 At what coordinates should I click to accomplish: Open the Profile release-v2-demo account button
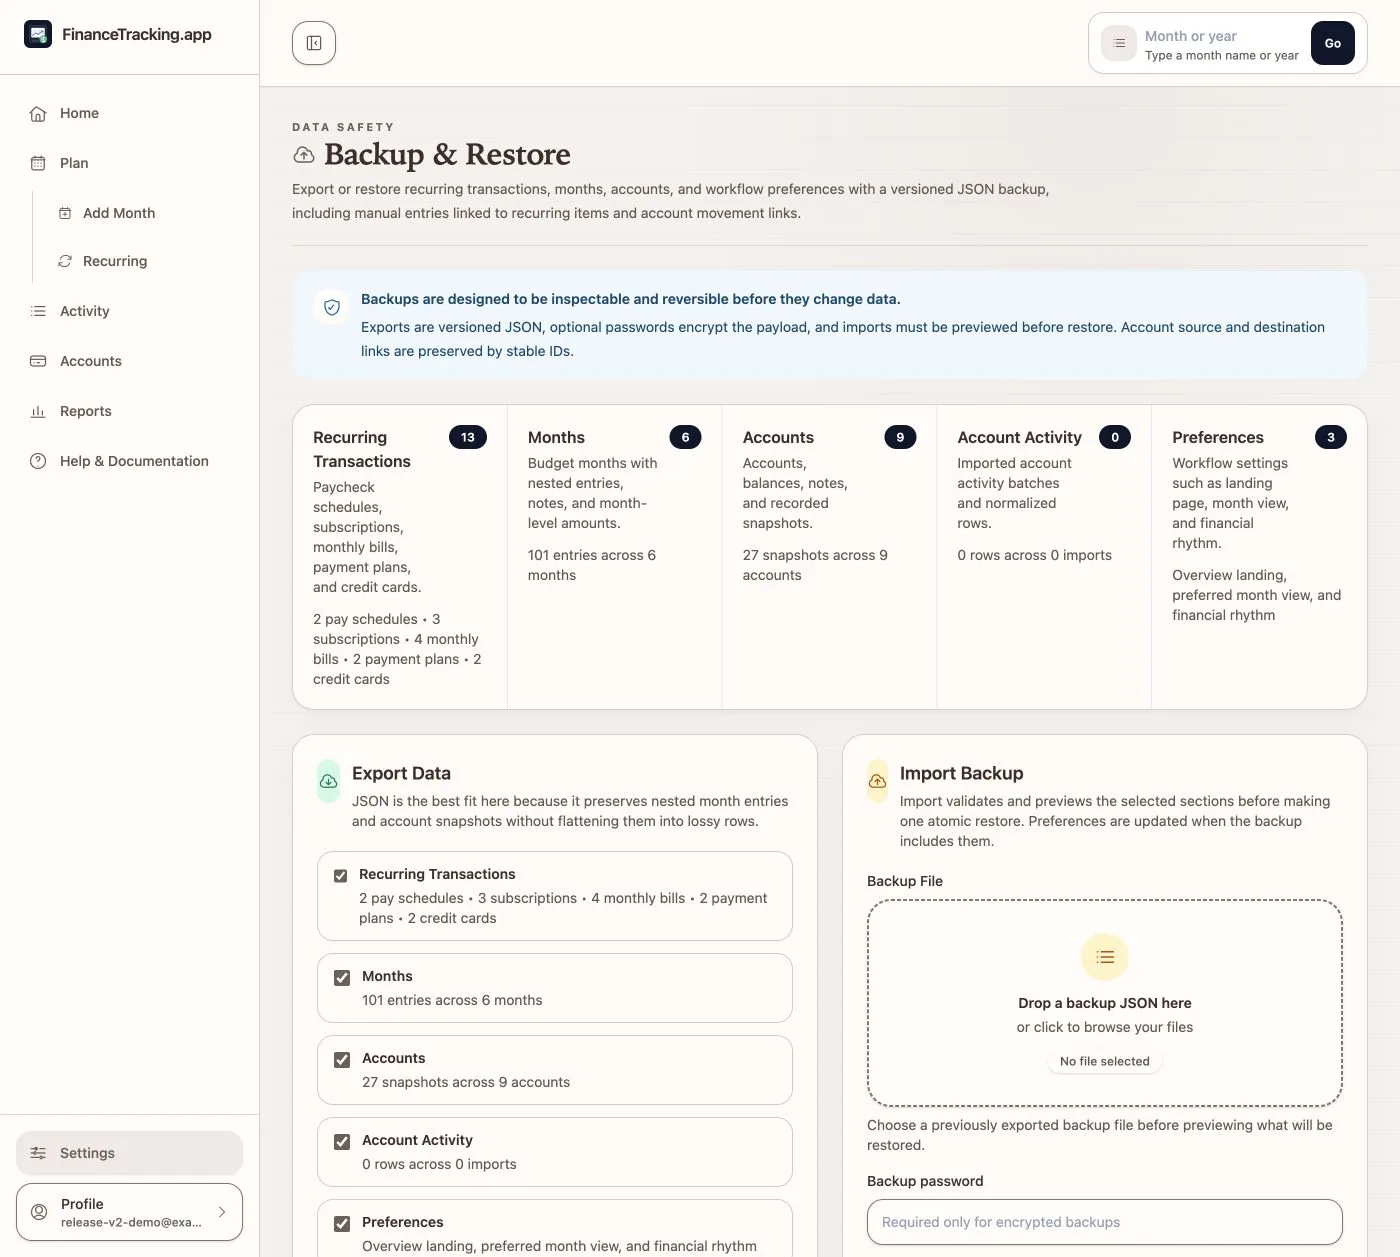(130, 1212)
